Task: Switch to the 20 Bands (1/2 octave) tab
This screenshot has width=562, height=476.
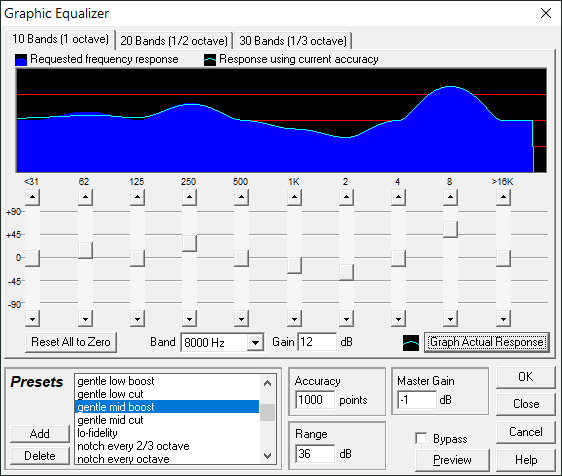Action: click(174, 41)
